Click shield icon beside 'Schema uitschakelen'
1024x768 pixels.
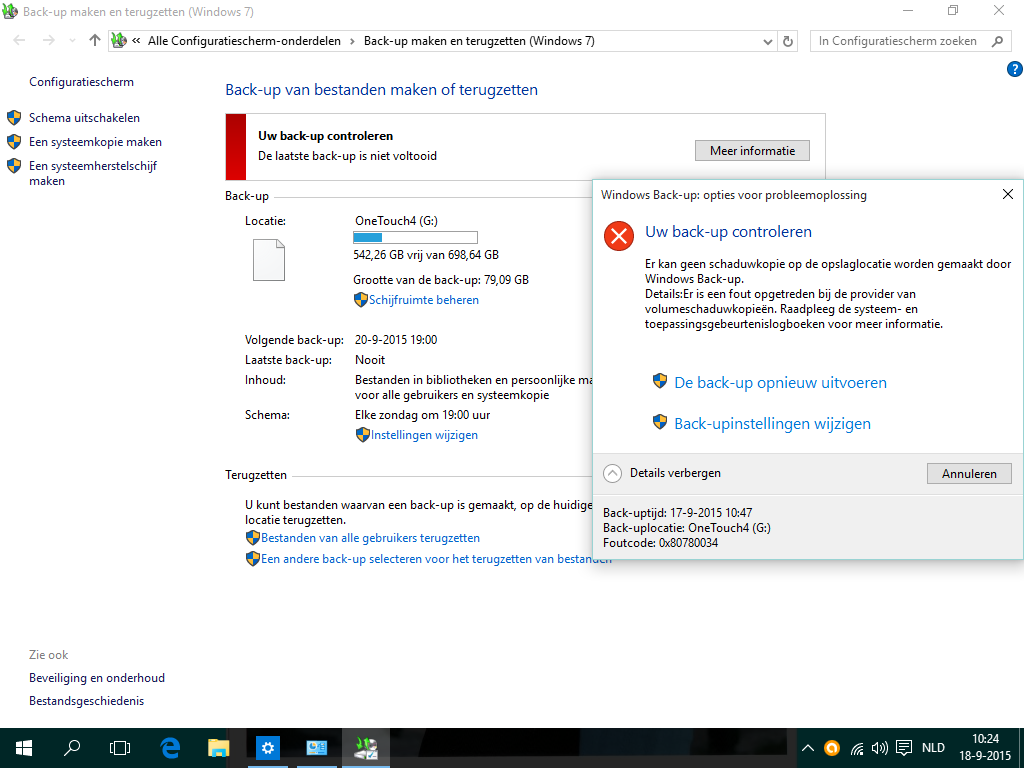coord(14,118)
